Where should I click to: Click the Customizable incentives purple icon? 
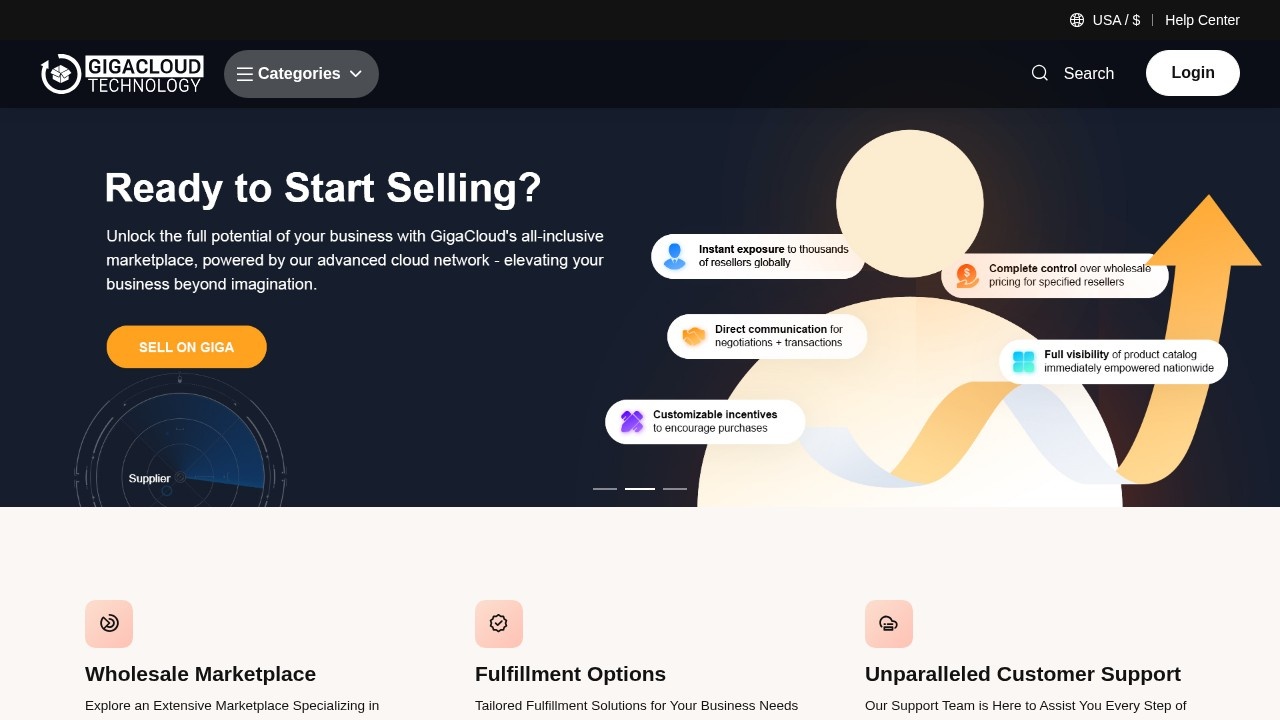[x=632, y=421]
